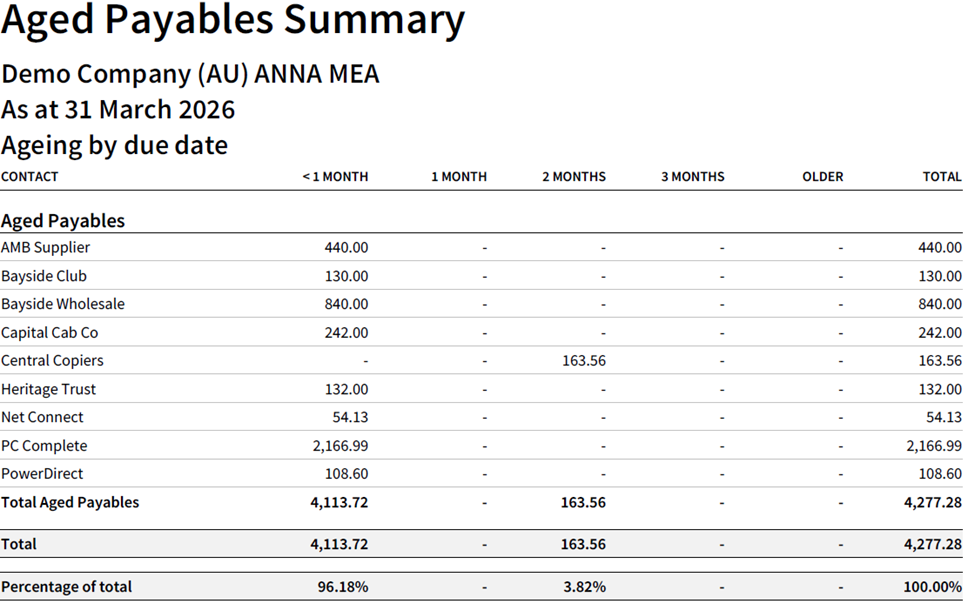Select PowerDirect contact name

(42, 474)
